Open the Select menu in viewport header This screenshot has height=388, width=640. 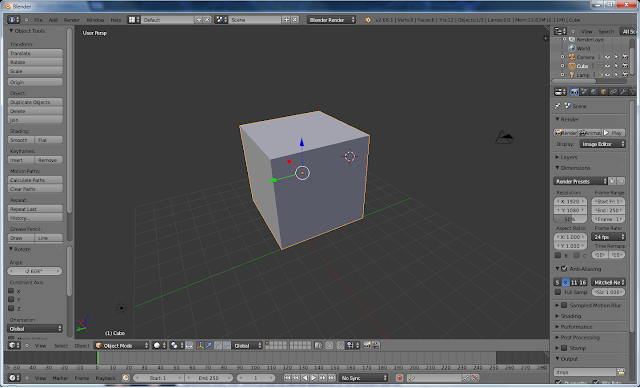(61, 346)
